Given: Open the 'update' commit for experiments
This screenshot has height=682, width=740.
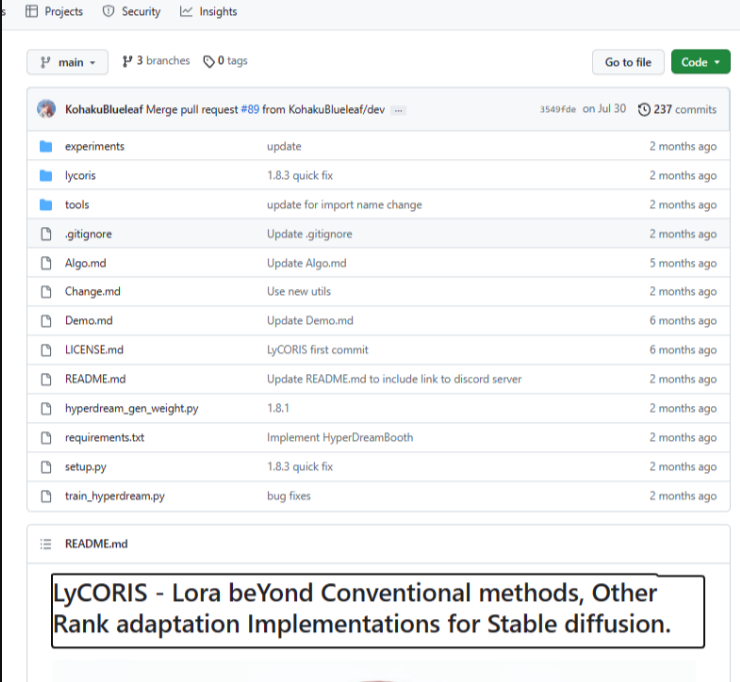Looking at the screenshot, I should 284,146.
